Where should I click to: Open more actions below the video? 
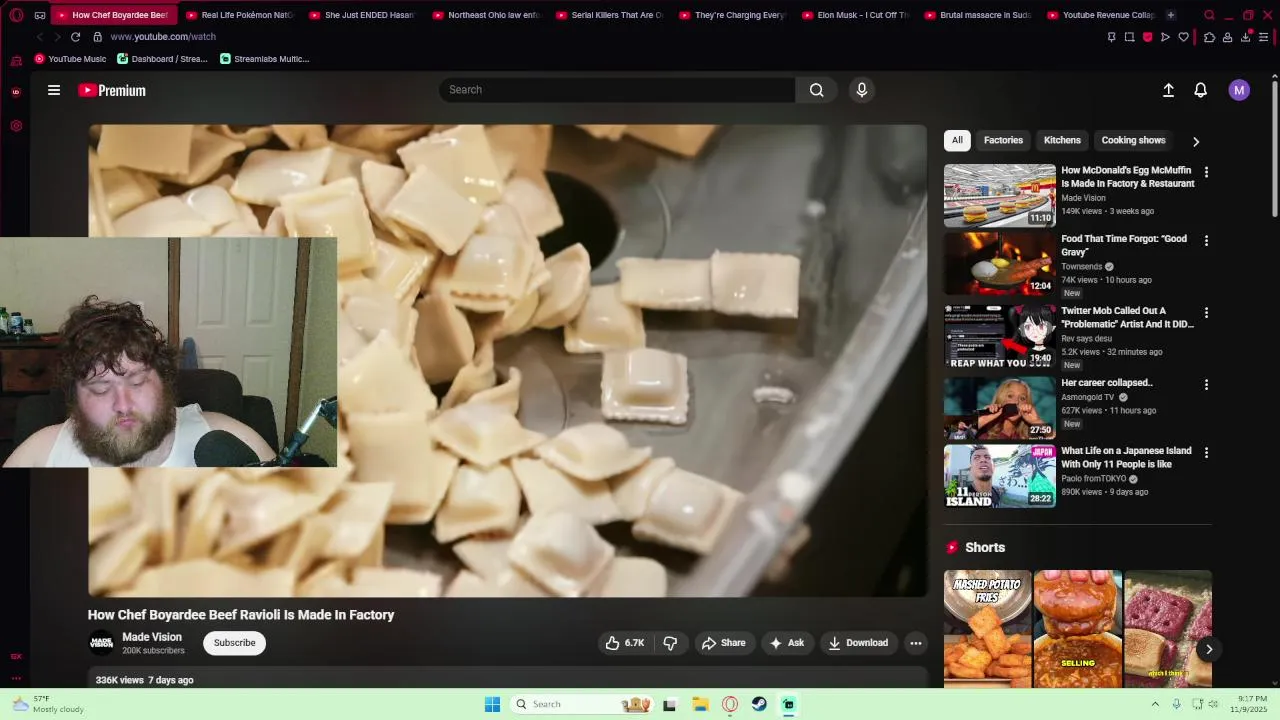click(x=915, y=643)
